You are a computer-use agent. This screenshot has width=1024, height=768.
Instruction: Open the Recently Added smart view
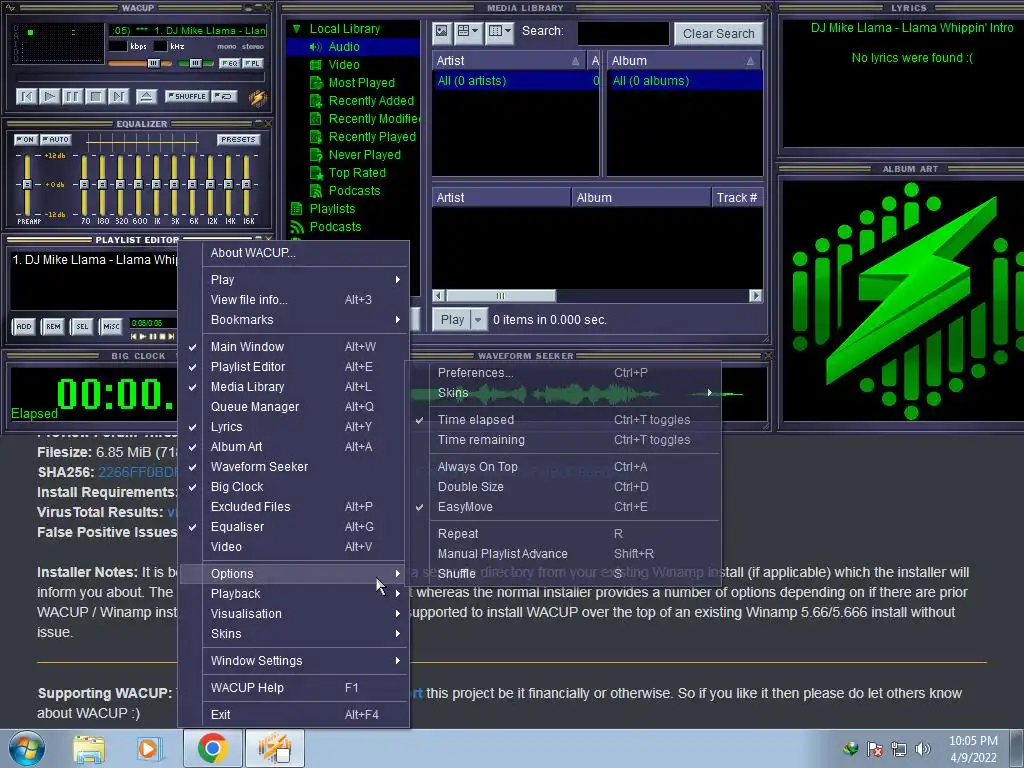pos(371,101)
